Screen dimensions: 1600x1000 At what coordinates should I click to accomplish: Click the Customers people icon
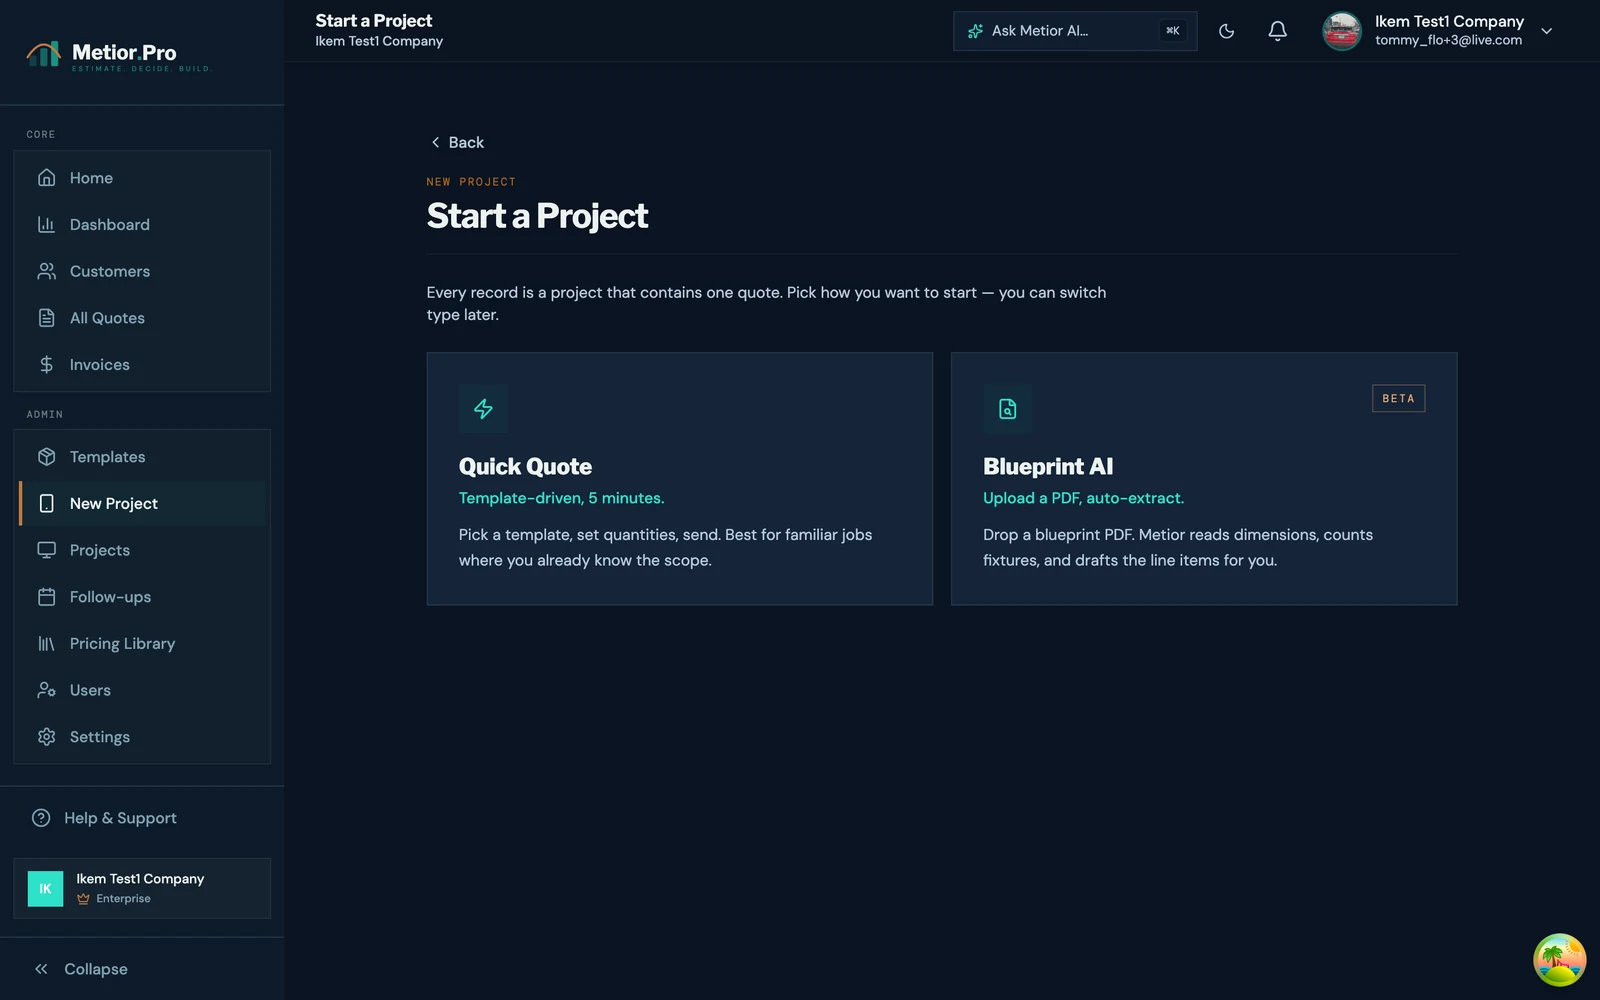click(46, 271)
